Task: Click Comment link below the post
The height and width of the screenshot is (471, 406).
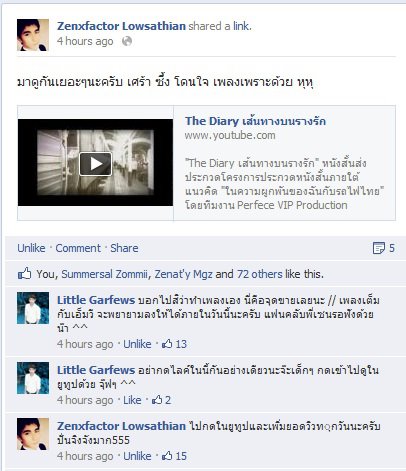Action: [78, 248]
